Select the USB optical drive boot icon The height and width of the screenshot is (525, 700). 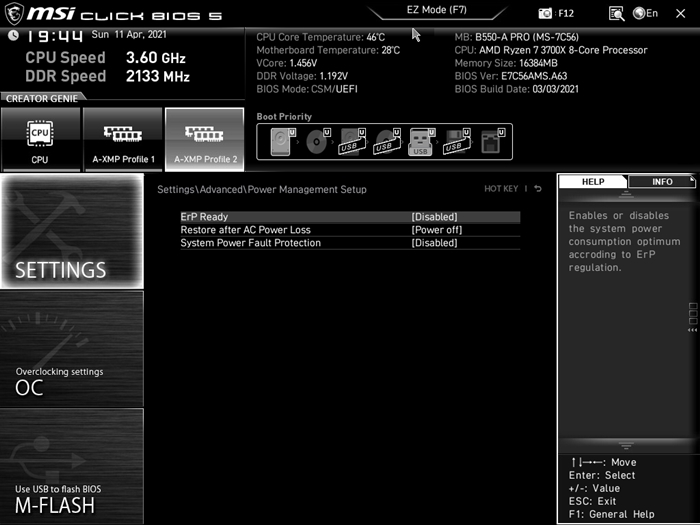click(x=387, y=142)
